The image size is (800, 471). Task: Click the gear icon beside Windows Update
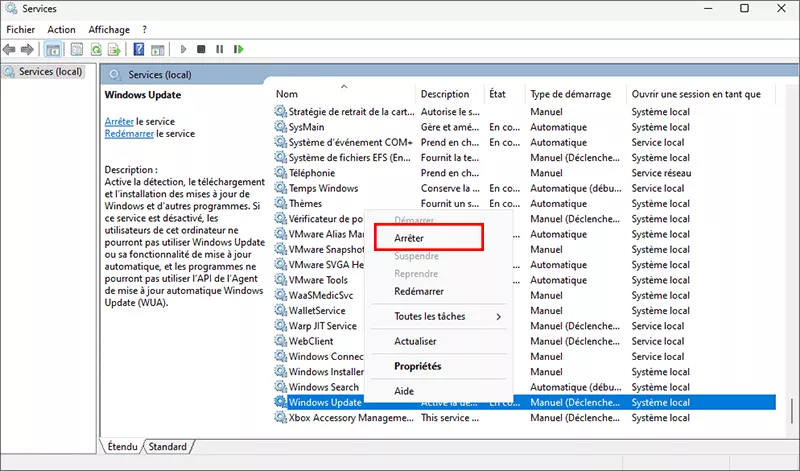point(280,402)
